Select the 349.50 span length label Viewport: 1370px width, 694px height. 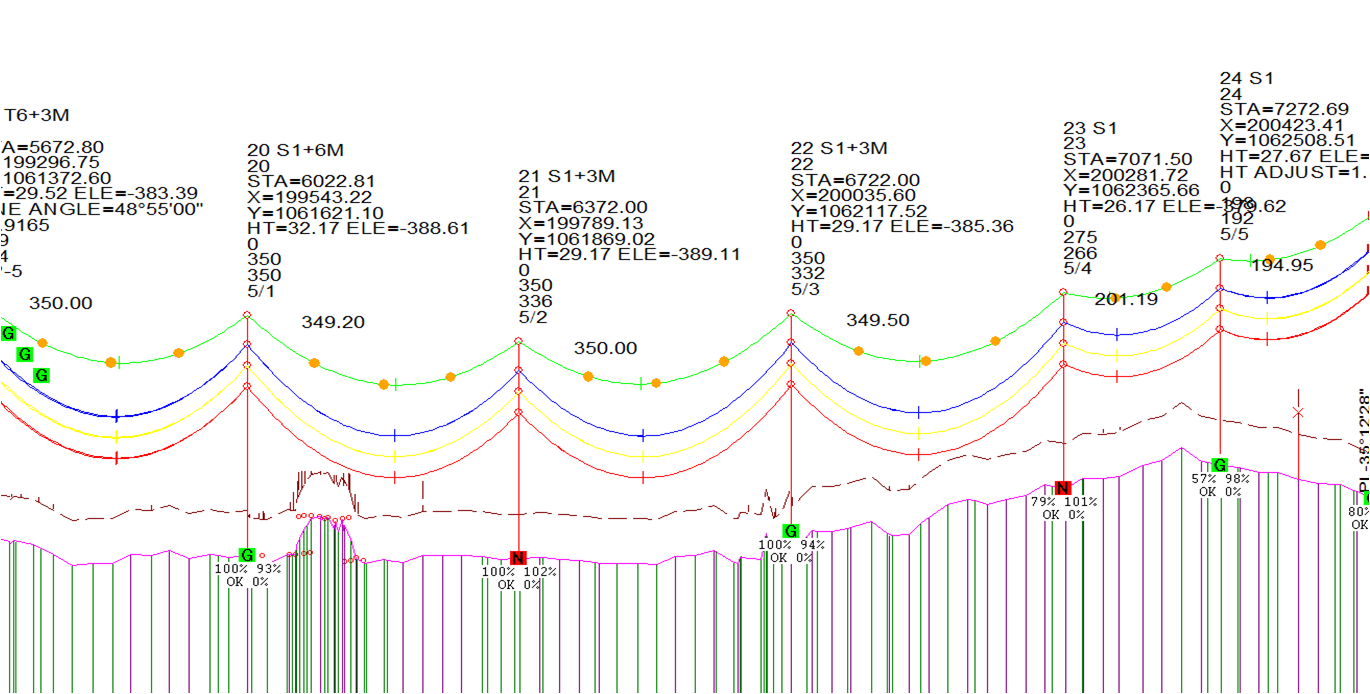click(878, 320)
